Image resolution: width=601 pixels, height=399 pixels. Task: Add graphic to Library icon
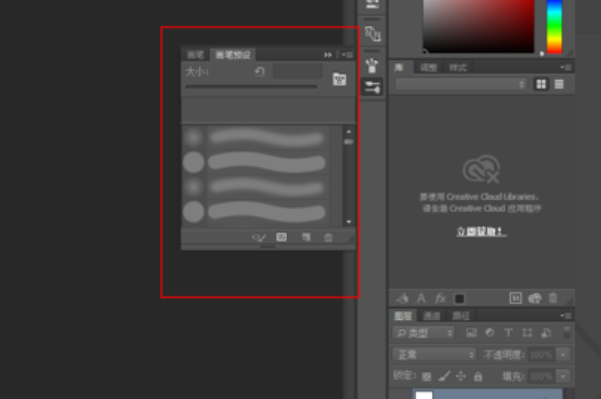402,298
